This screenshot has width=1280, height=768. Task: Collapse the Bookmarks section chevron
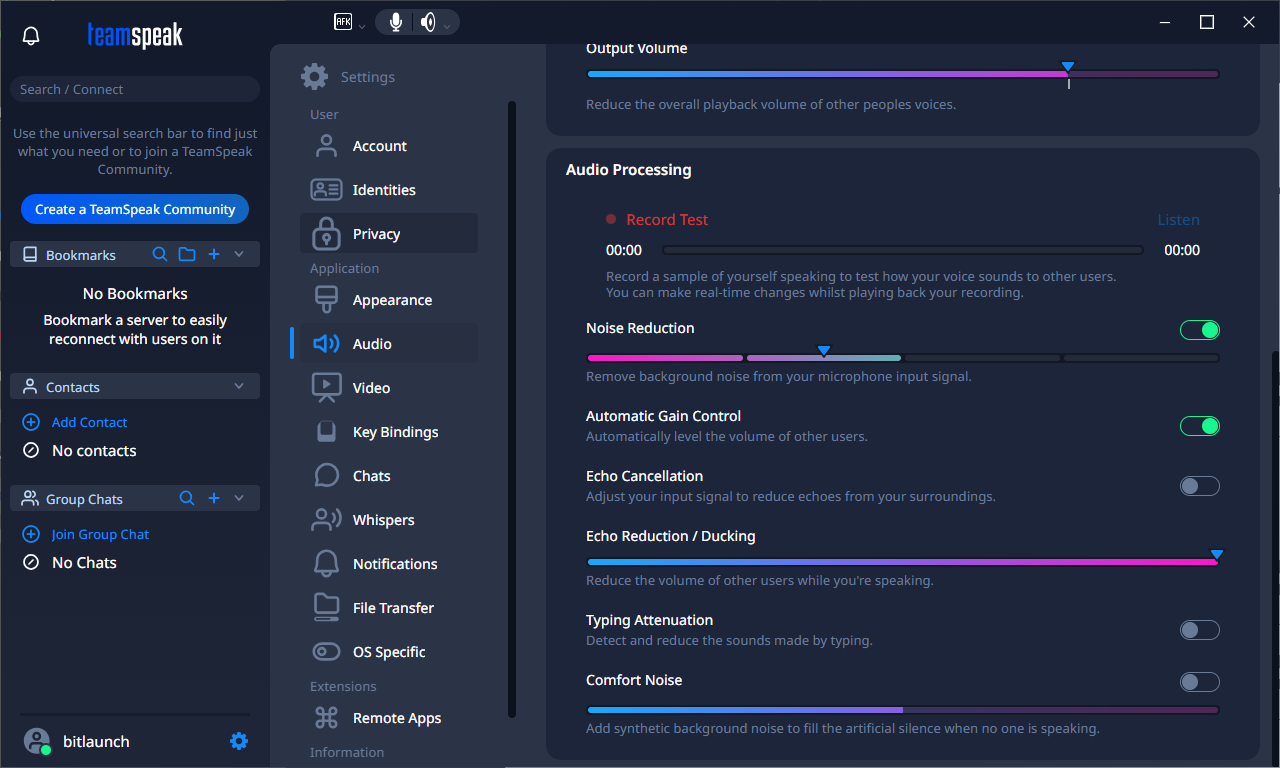pos(239,255)
